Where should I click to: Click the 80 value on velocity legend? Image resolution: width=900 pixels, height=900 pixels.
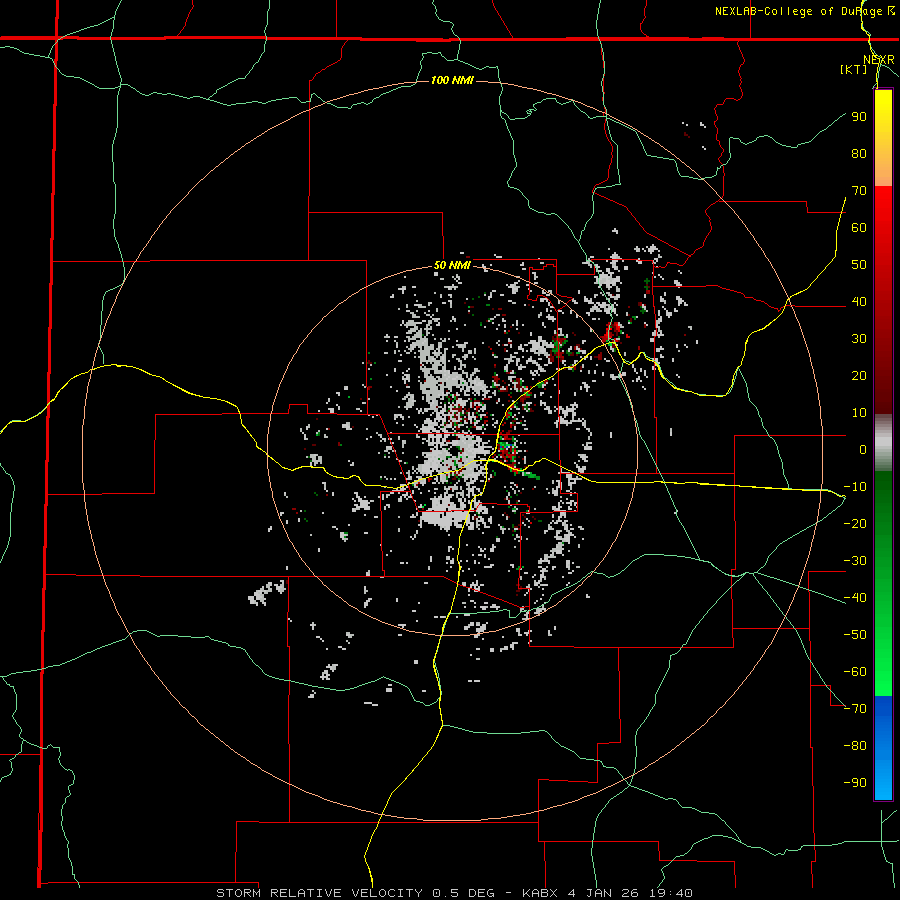(859, 153)
